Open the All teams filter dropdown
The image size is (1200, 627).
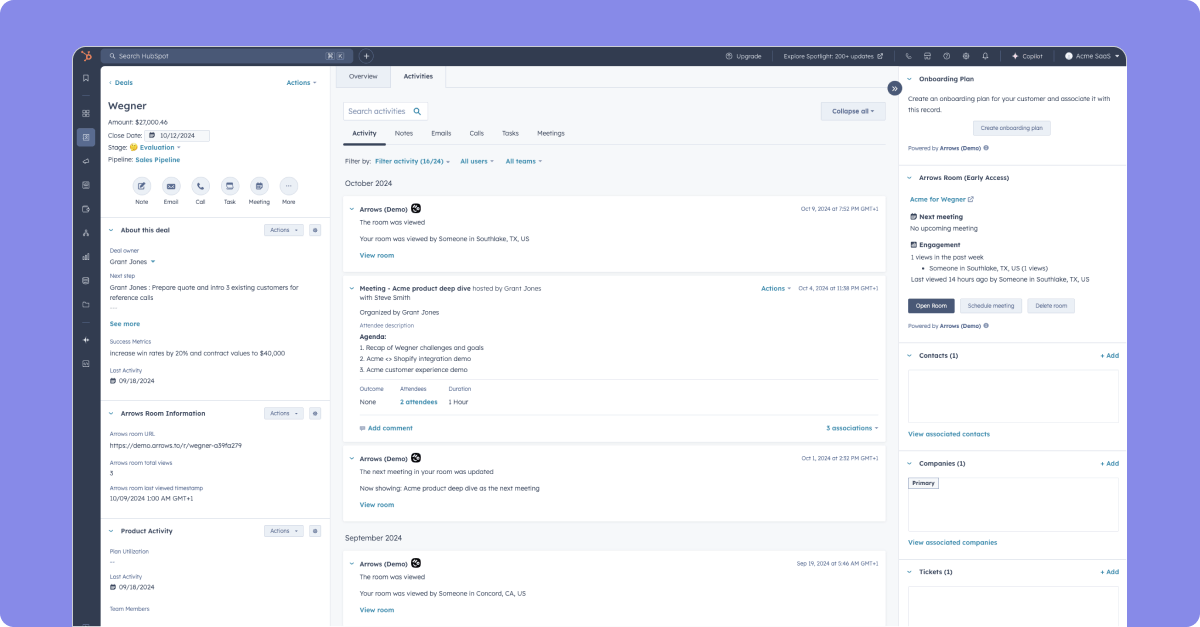tap(524, 161)
